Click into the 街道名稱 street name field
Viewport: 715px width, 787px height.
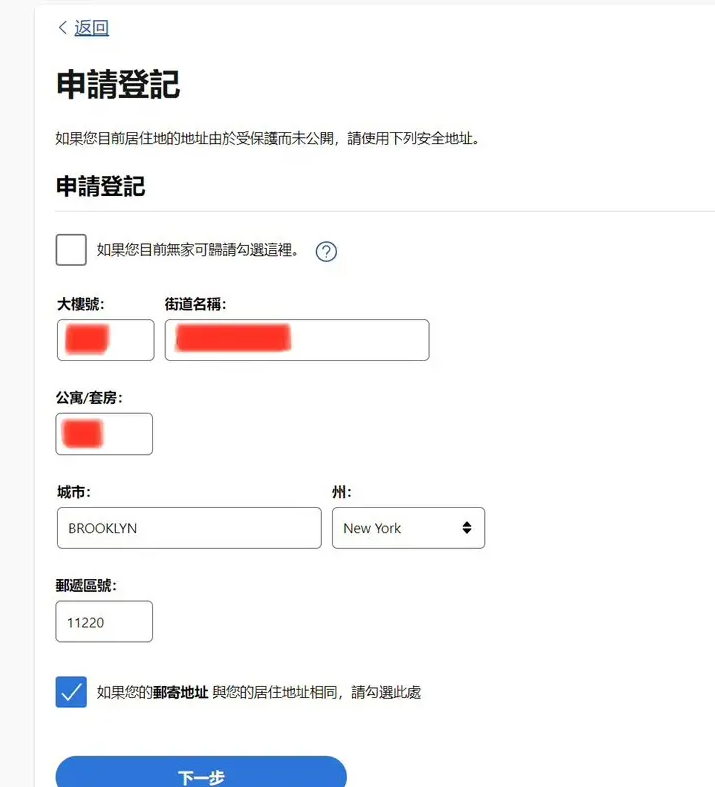(x=296, y=340)
